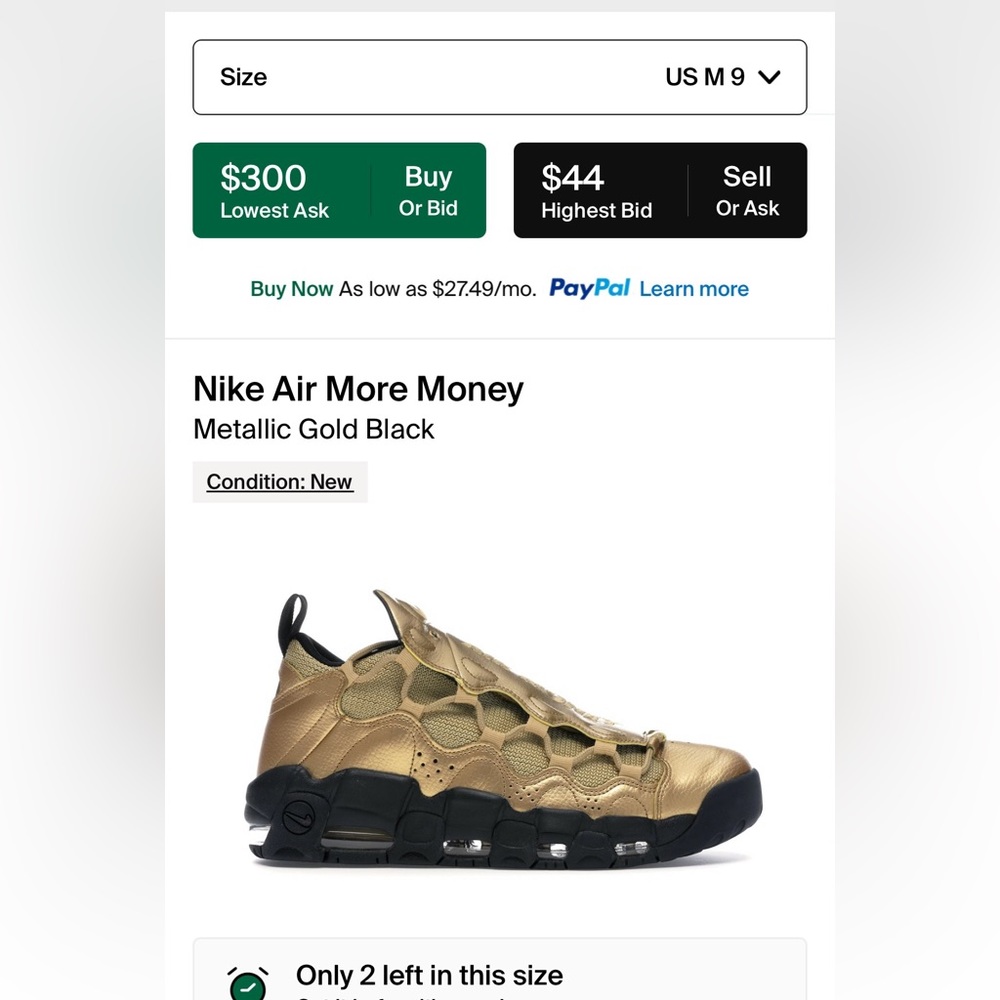Click the Metallic Gold Black colorway label
This screenshot has width=1000, height=1000.
314,429
